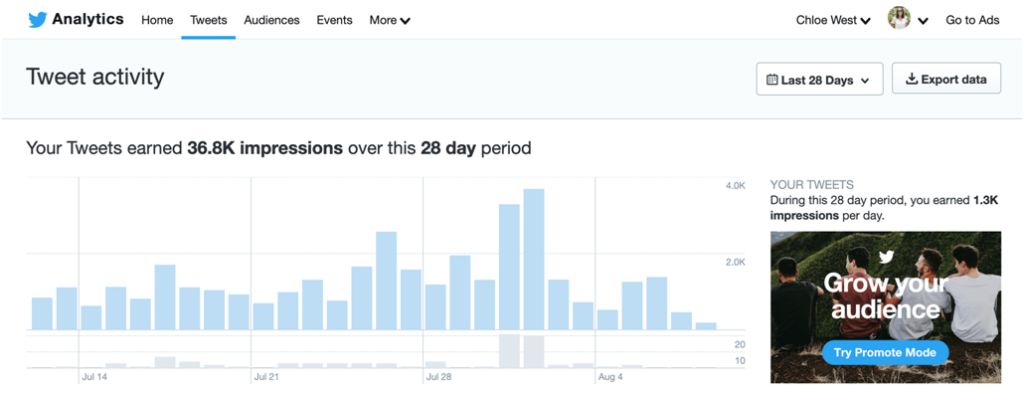This screenshot has height=393, width=1024.
Task: Go to the Home tab
Action: tap(157, 20)
